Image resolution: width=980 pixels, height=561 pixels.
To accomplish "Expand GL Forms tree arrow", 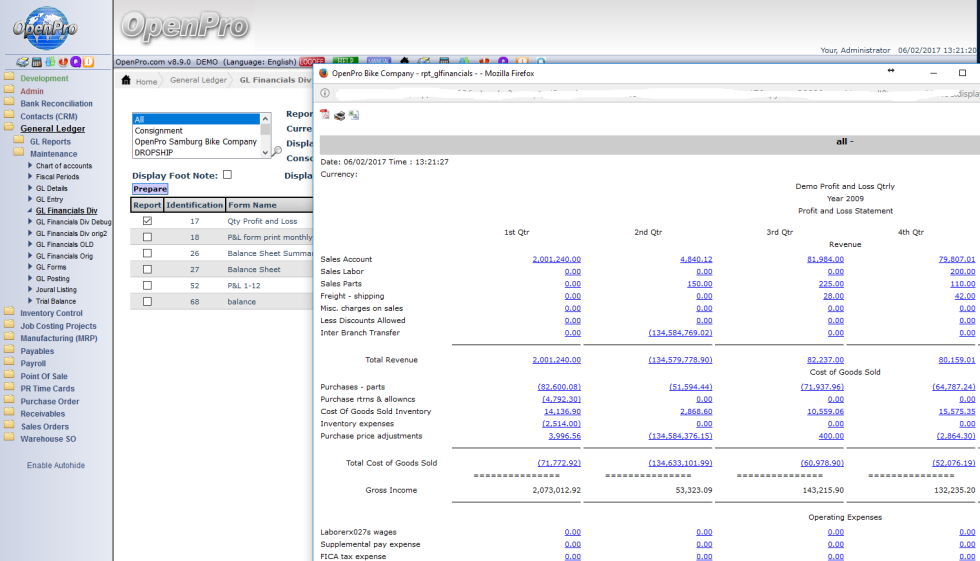I will click(x=30, y=267).
